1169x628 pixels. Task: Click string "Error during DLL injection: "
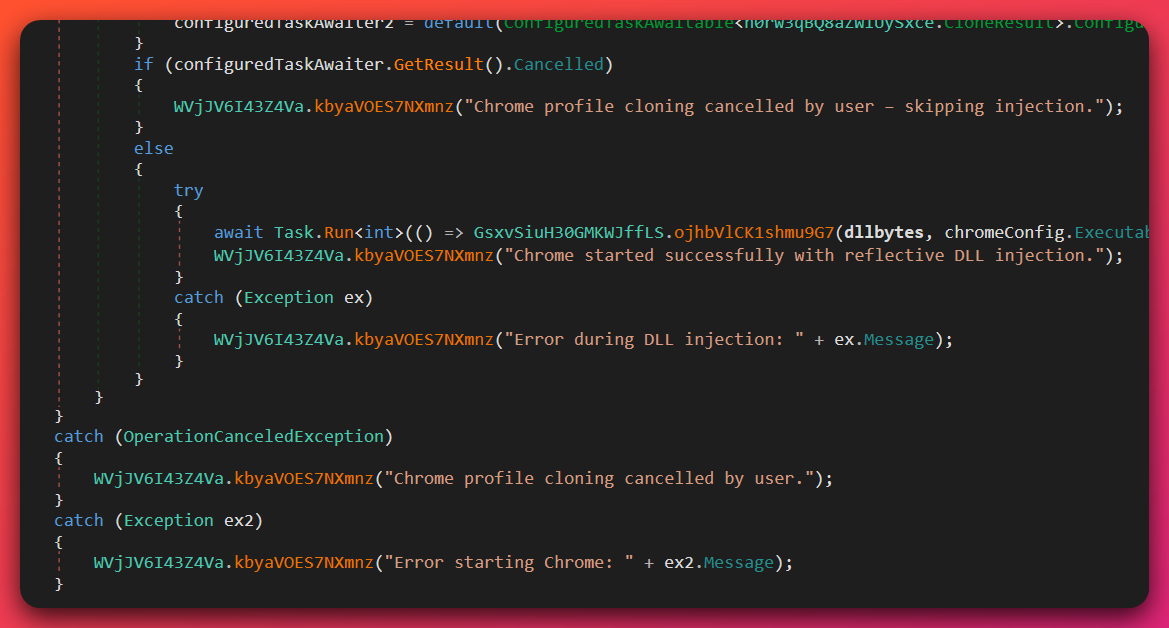tap(654, 339)
